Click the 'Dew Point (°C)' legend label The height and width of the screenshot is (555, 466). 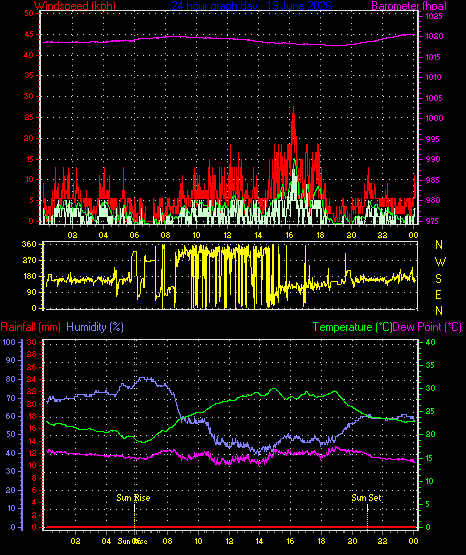[427, 327]
